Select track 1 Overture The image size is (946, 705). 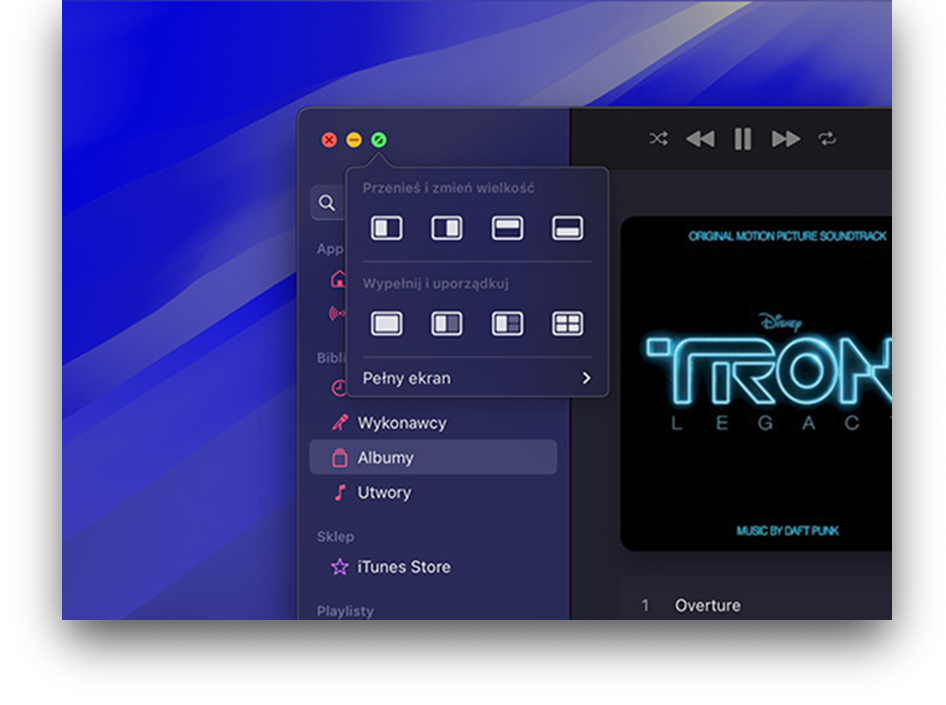pos(756,605)
